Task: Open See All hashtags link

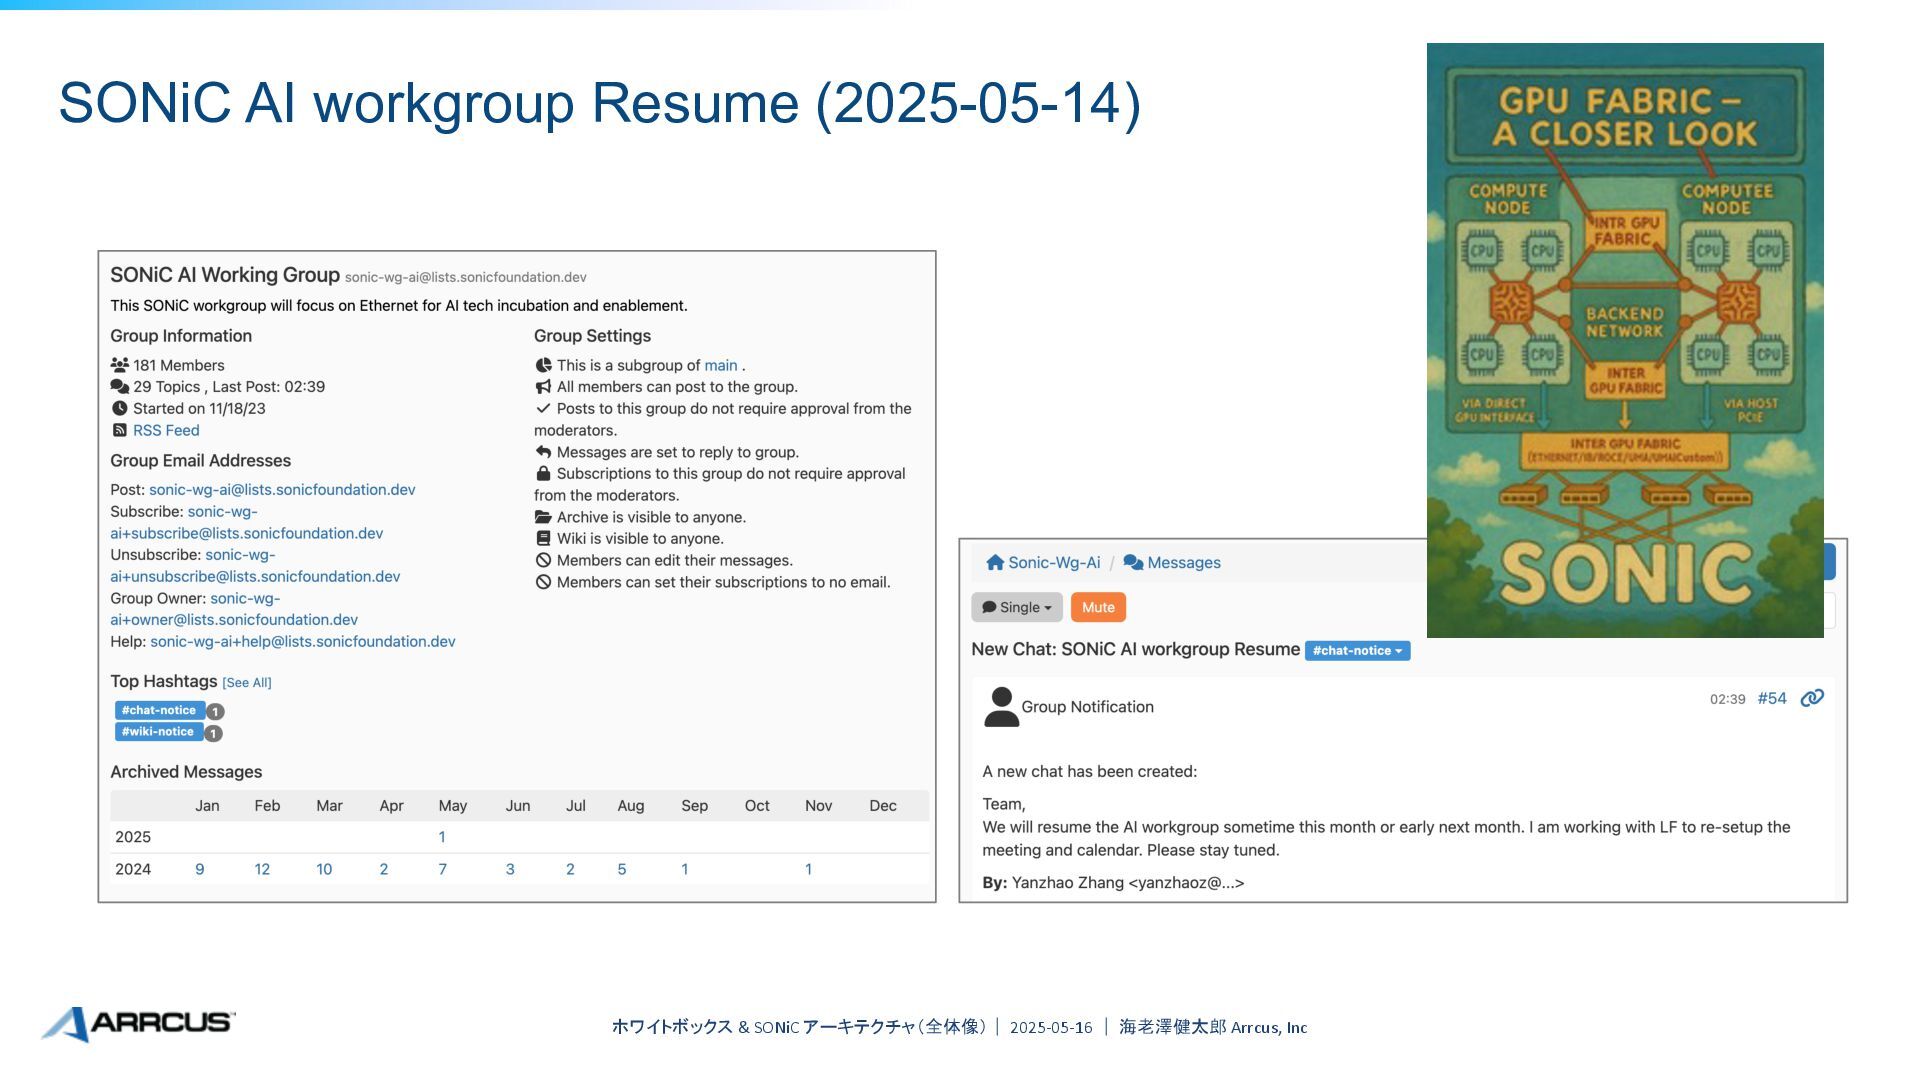Action: tap(246, 682)
